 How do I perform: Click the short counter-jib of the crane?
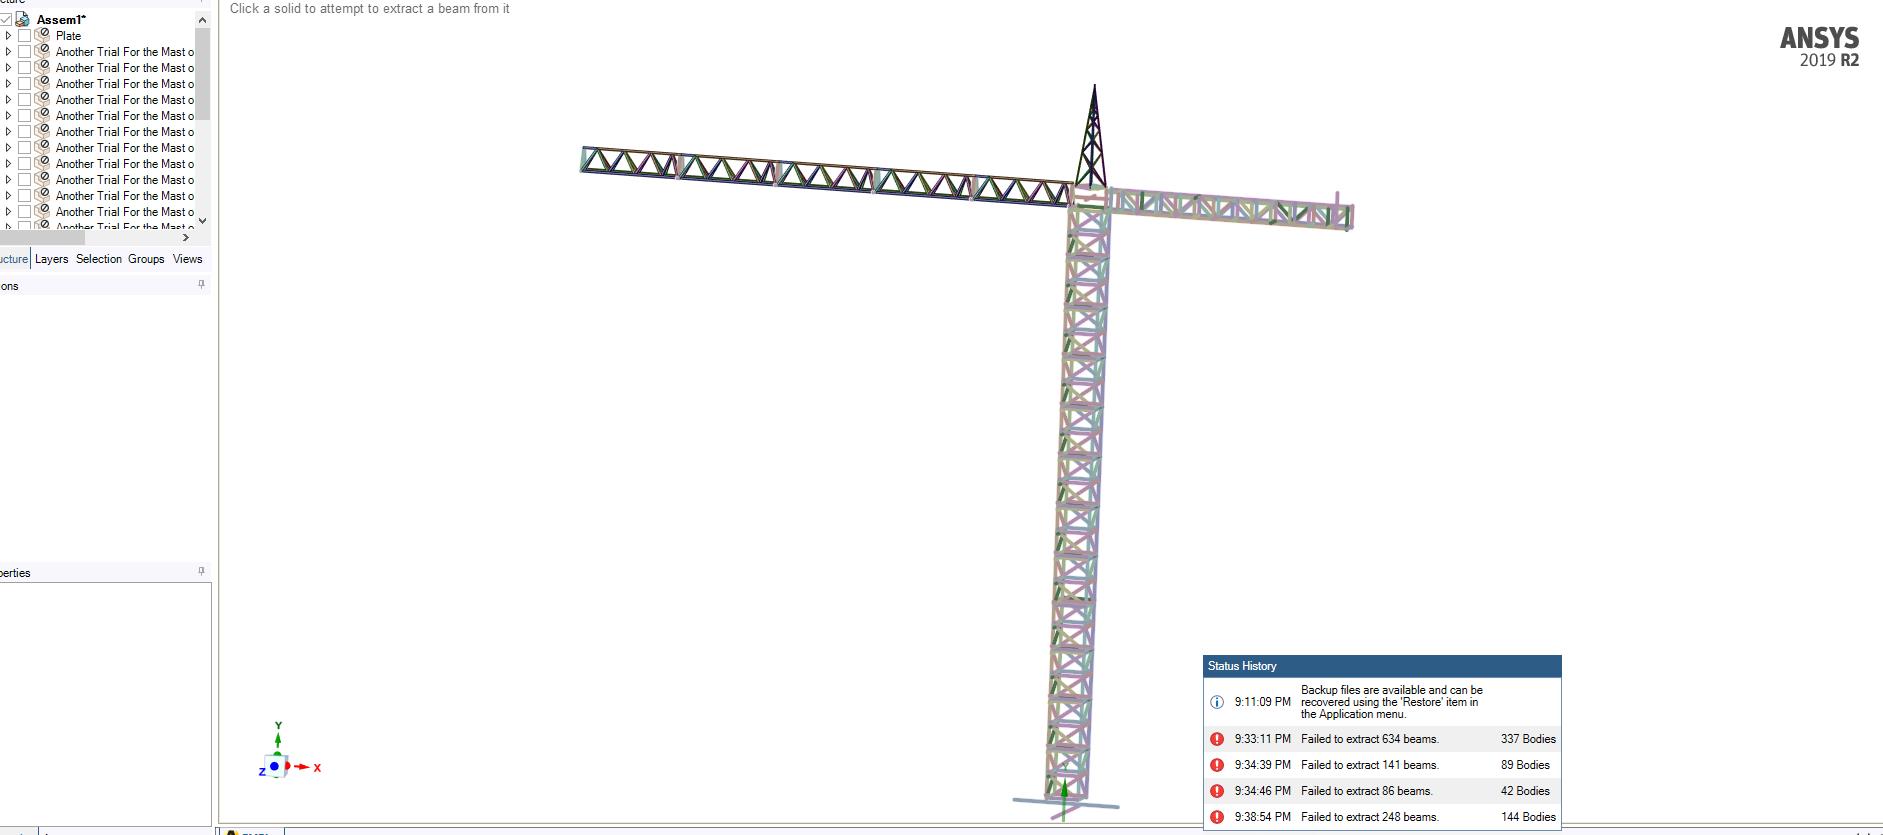tap(1230, 208)
